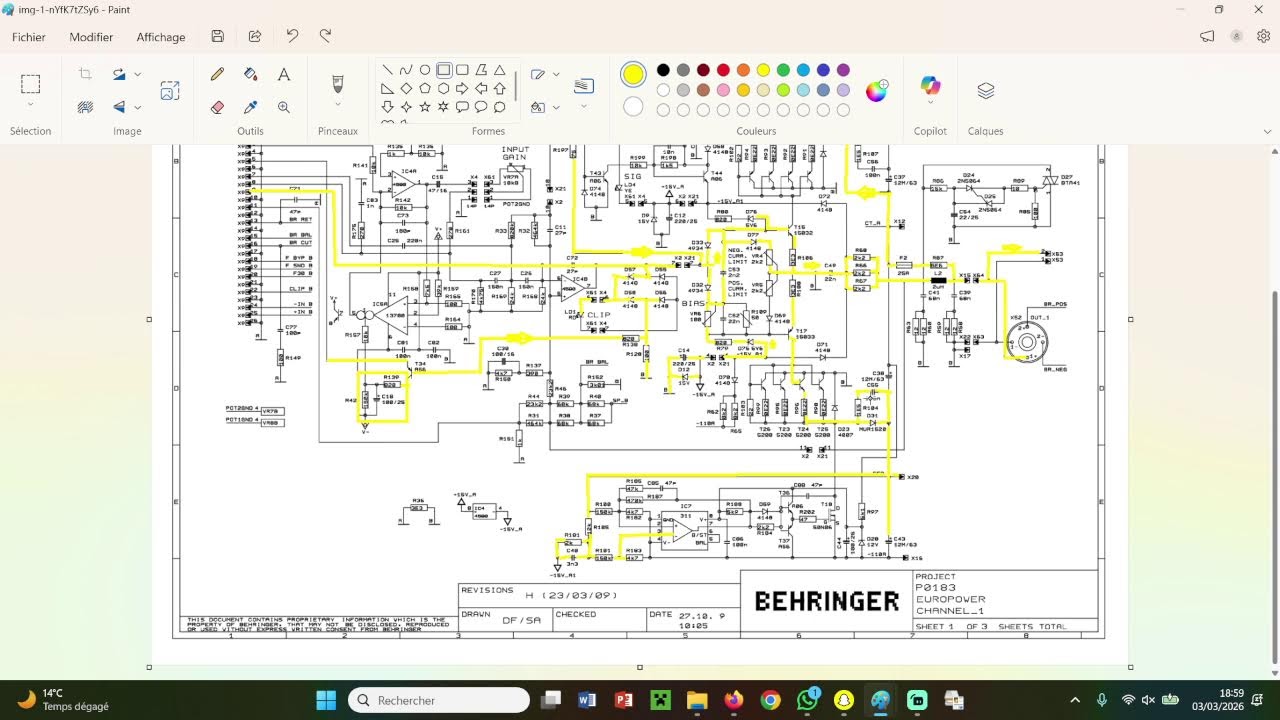This screenshot has width=1280, height=720.
Task: Click the Redo arrow
Action: 325,36
